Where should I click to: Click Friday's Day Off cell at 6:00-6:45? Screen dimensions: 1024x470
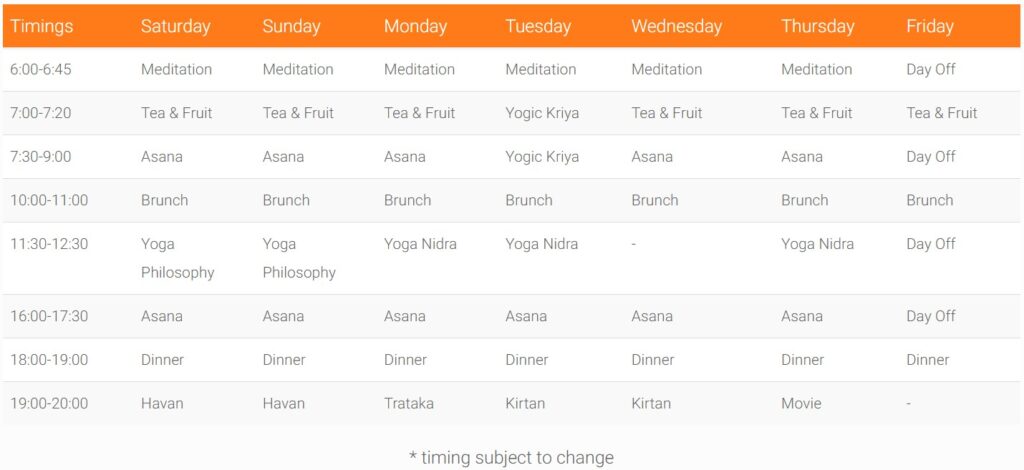(x=931, y=70)
